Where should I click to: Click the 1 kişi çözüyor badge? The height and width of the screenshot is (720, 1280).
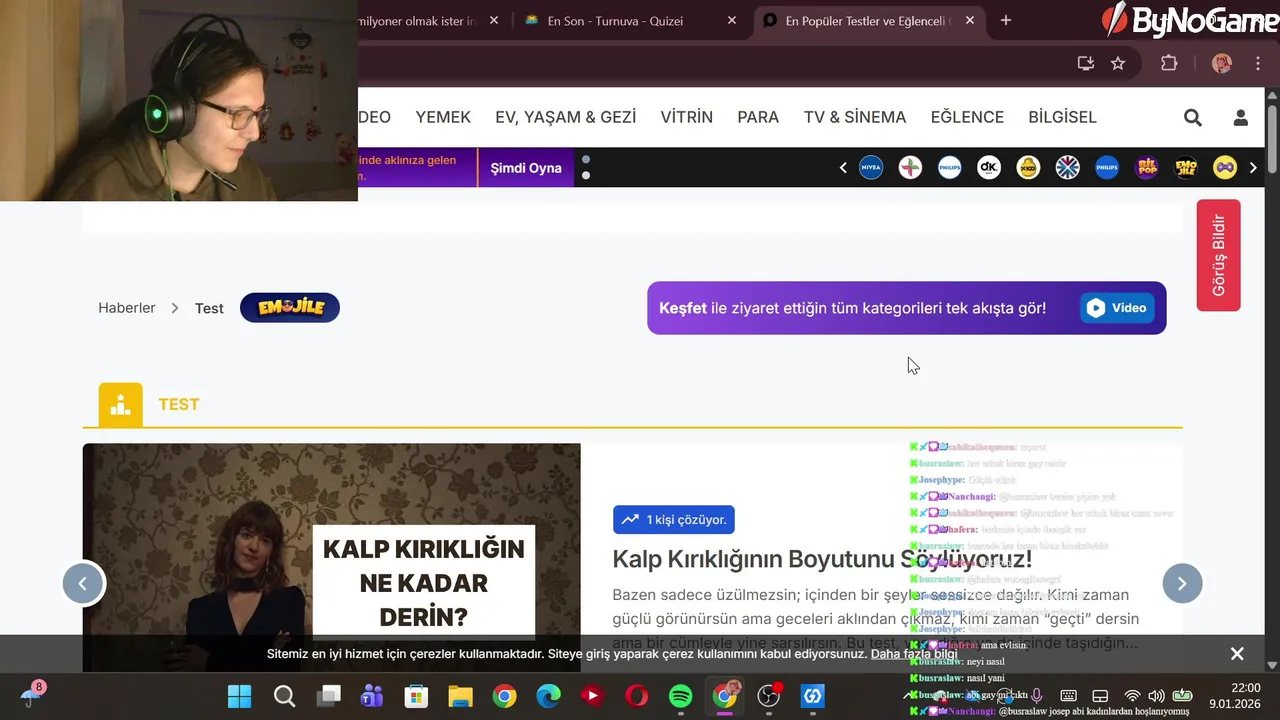click(673, 520)
